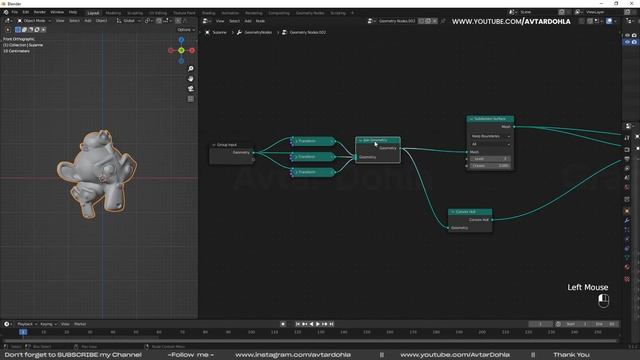The height and width of the screenshot is (360, 640).
Task: Toggle the first outliner row eye icon
Action: (628, 36)
